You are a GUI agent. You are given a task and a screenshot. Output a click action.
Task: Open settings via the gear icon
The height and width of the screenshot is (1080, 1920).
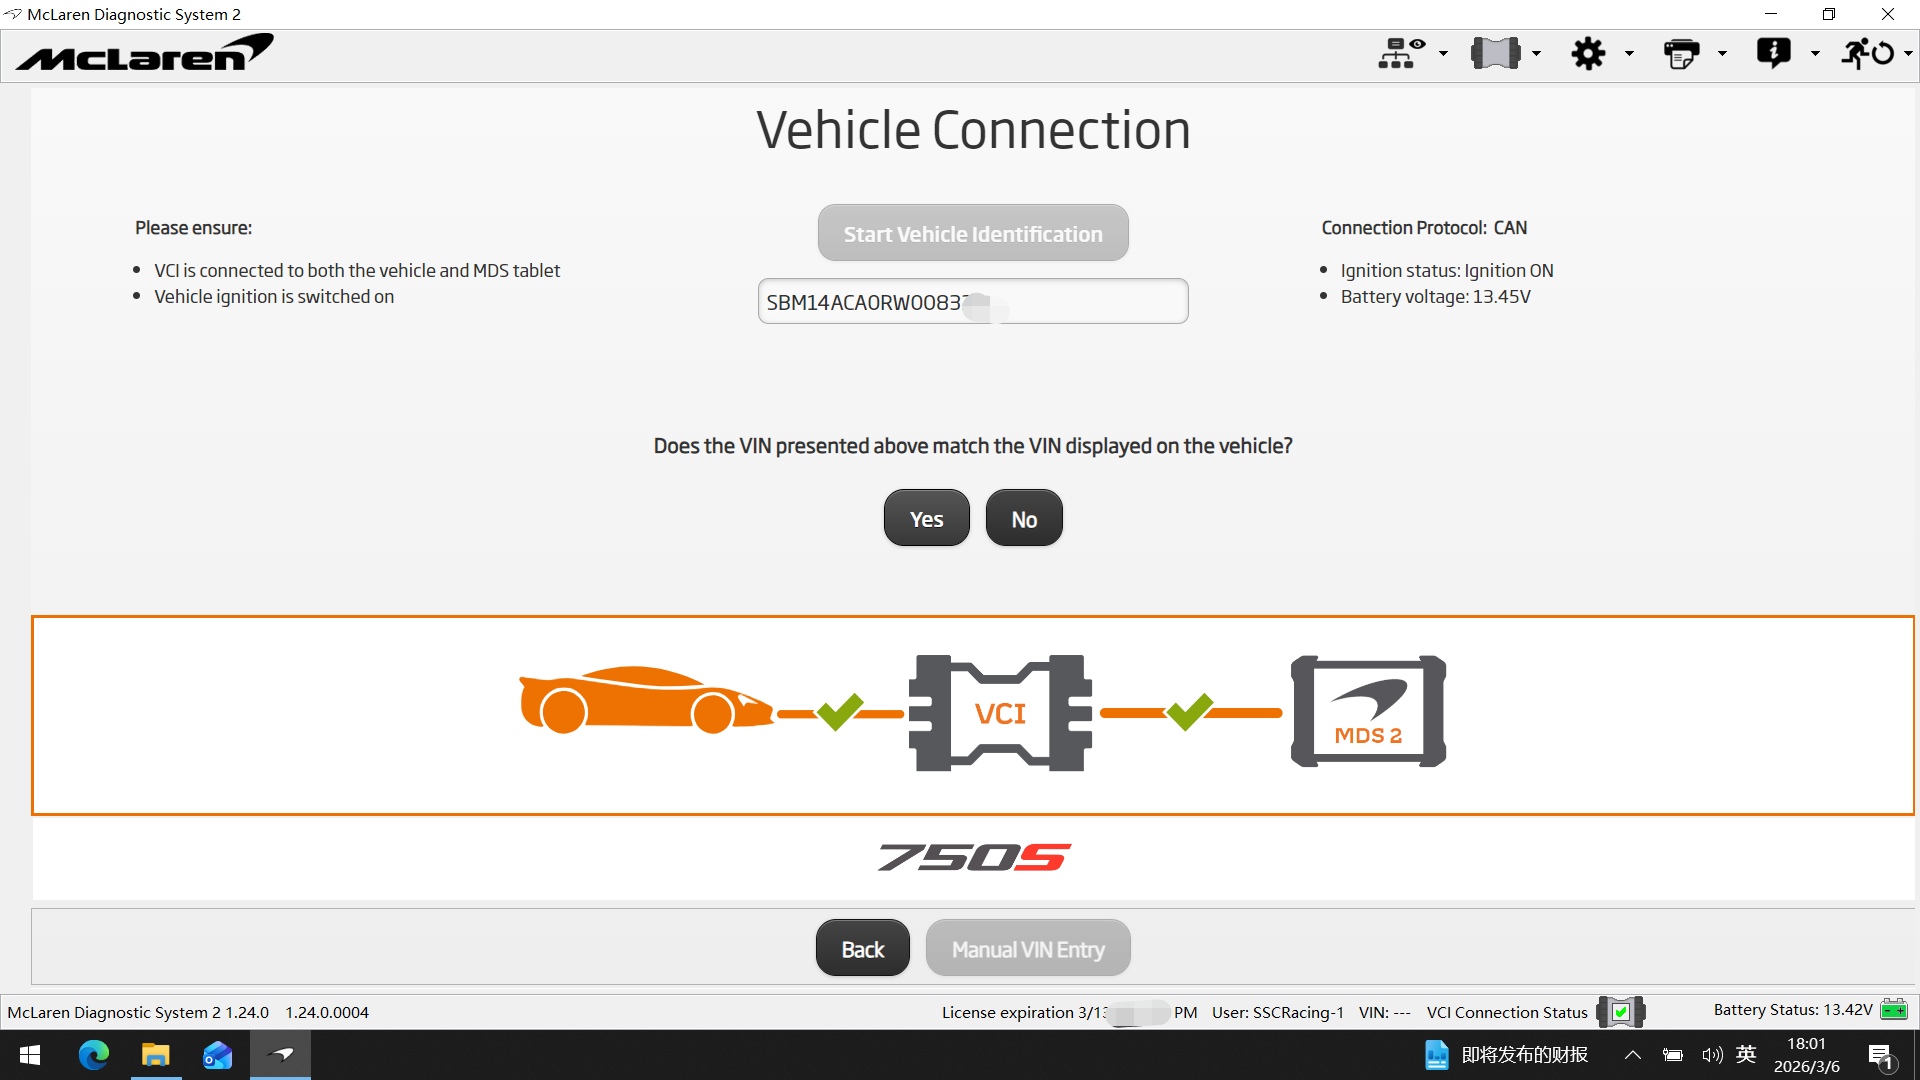pos(1588,53)
